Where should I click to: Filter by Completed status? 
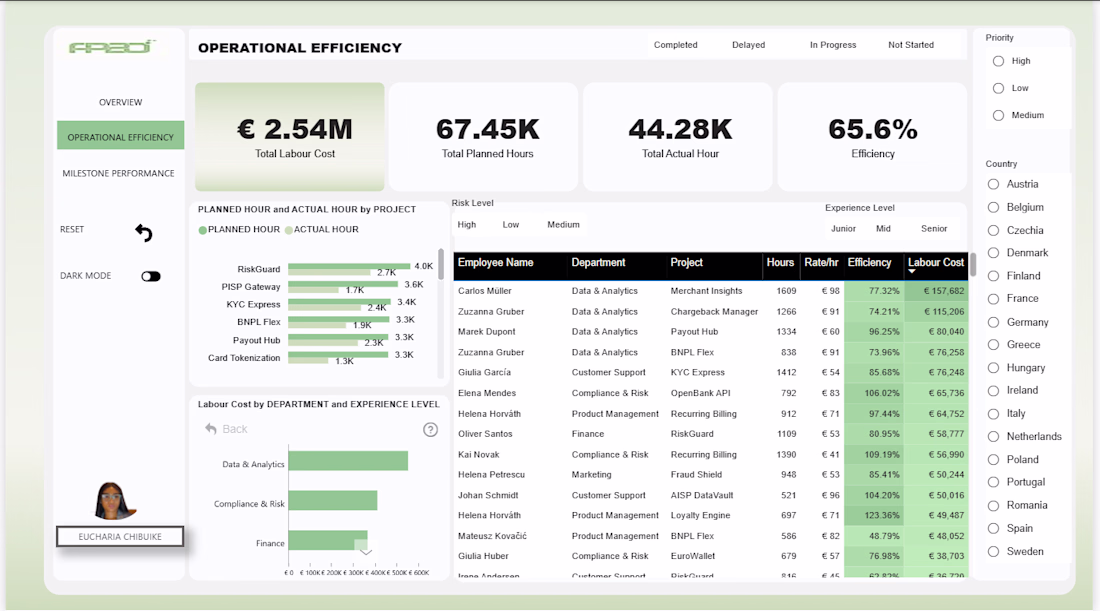click(676, 45)
